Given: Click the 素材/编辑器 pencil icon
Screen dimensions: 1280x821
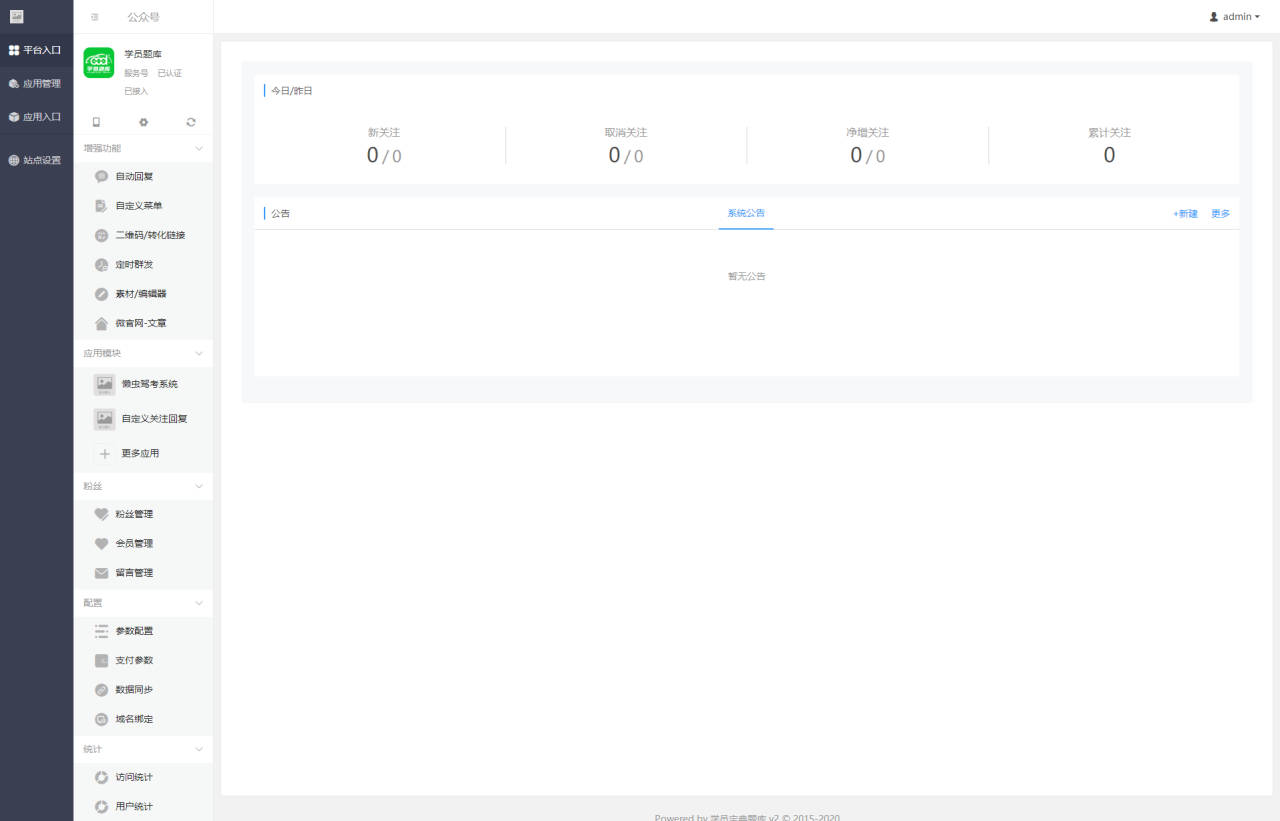Looking at the screenshot, I should tap(101, 294).
